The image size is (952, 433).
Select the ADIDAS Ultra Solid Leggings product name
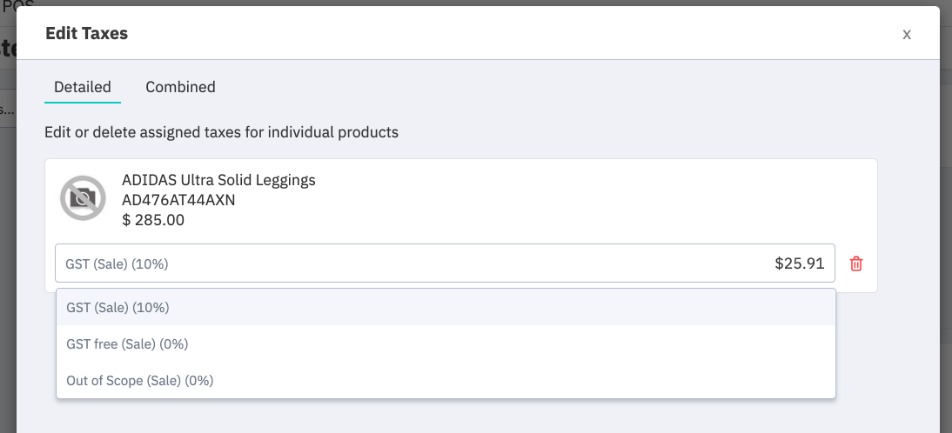[x=219, y=180]
